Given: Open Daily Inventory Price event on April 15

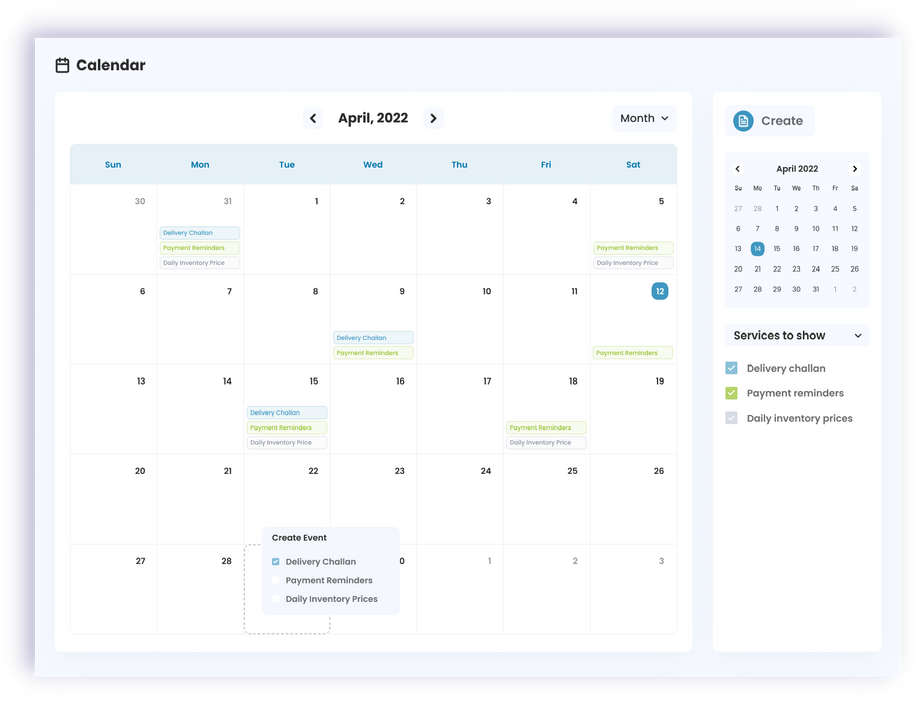Looking at the screenshot, I should point(287,443).
